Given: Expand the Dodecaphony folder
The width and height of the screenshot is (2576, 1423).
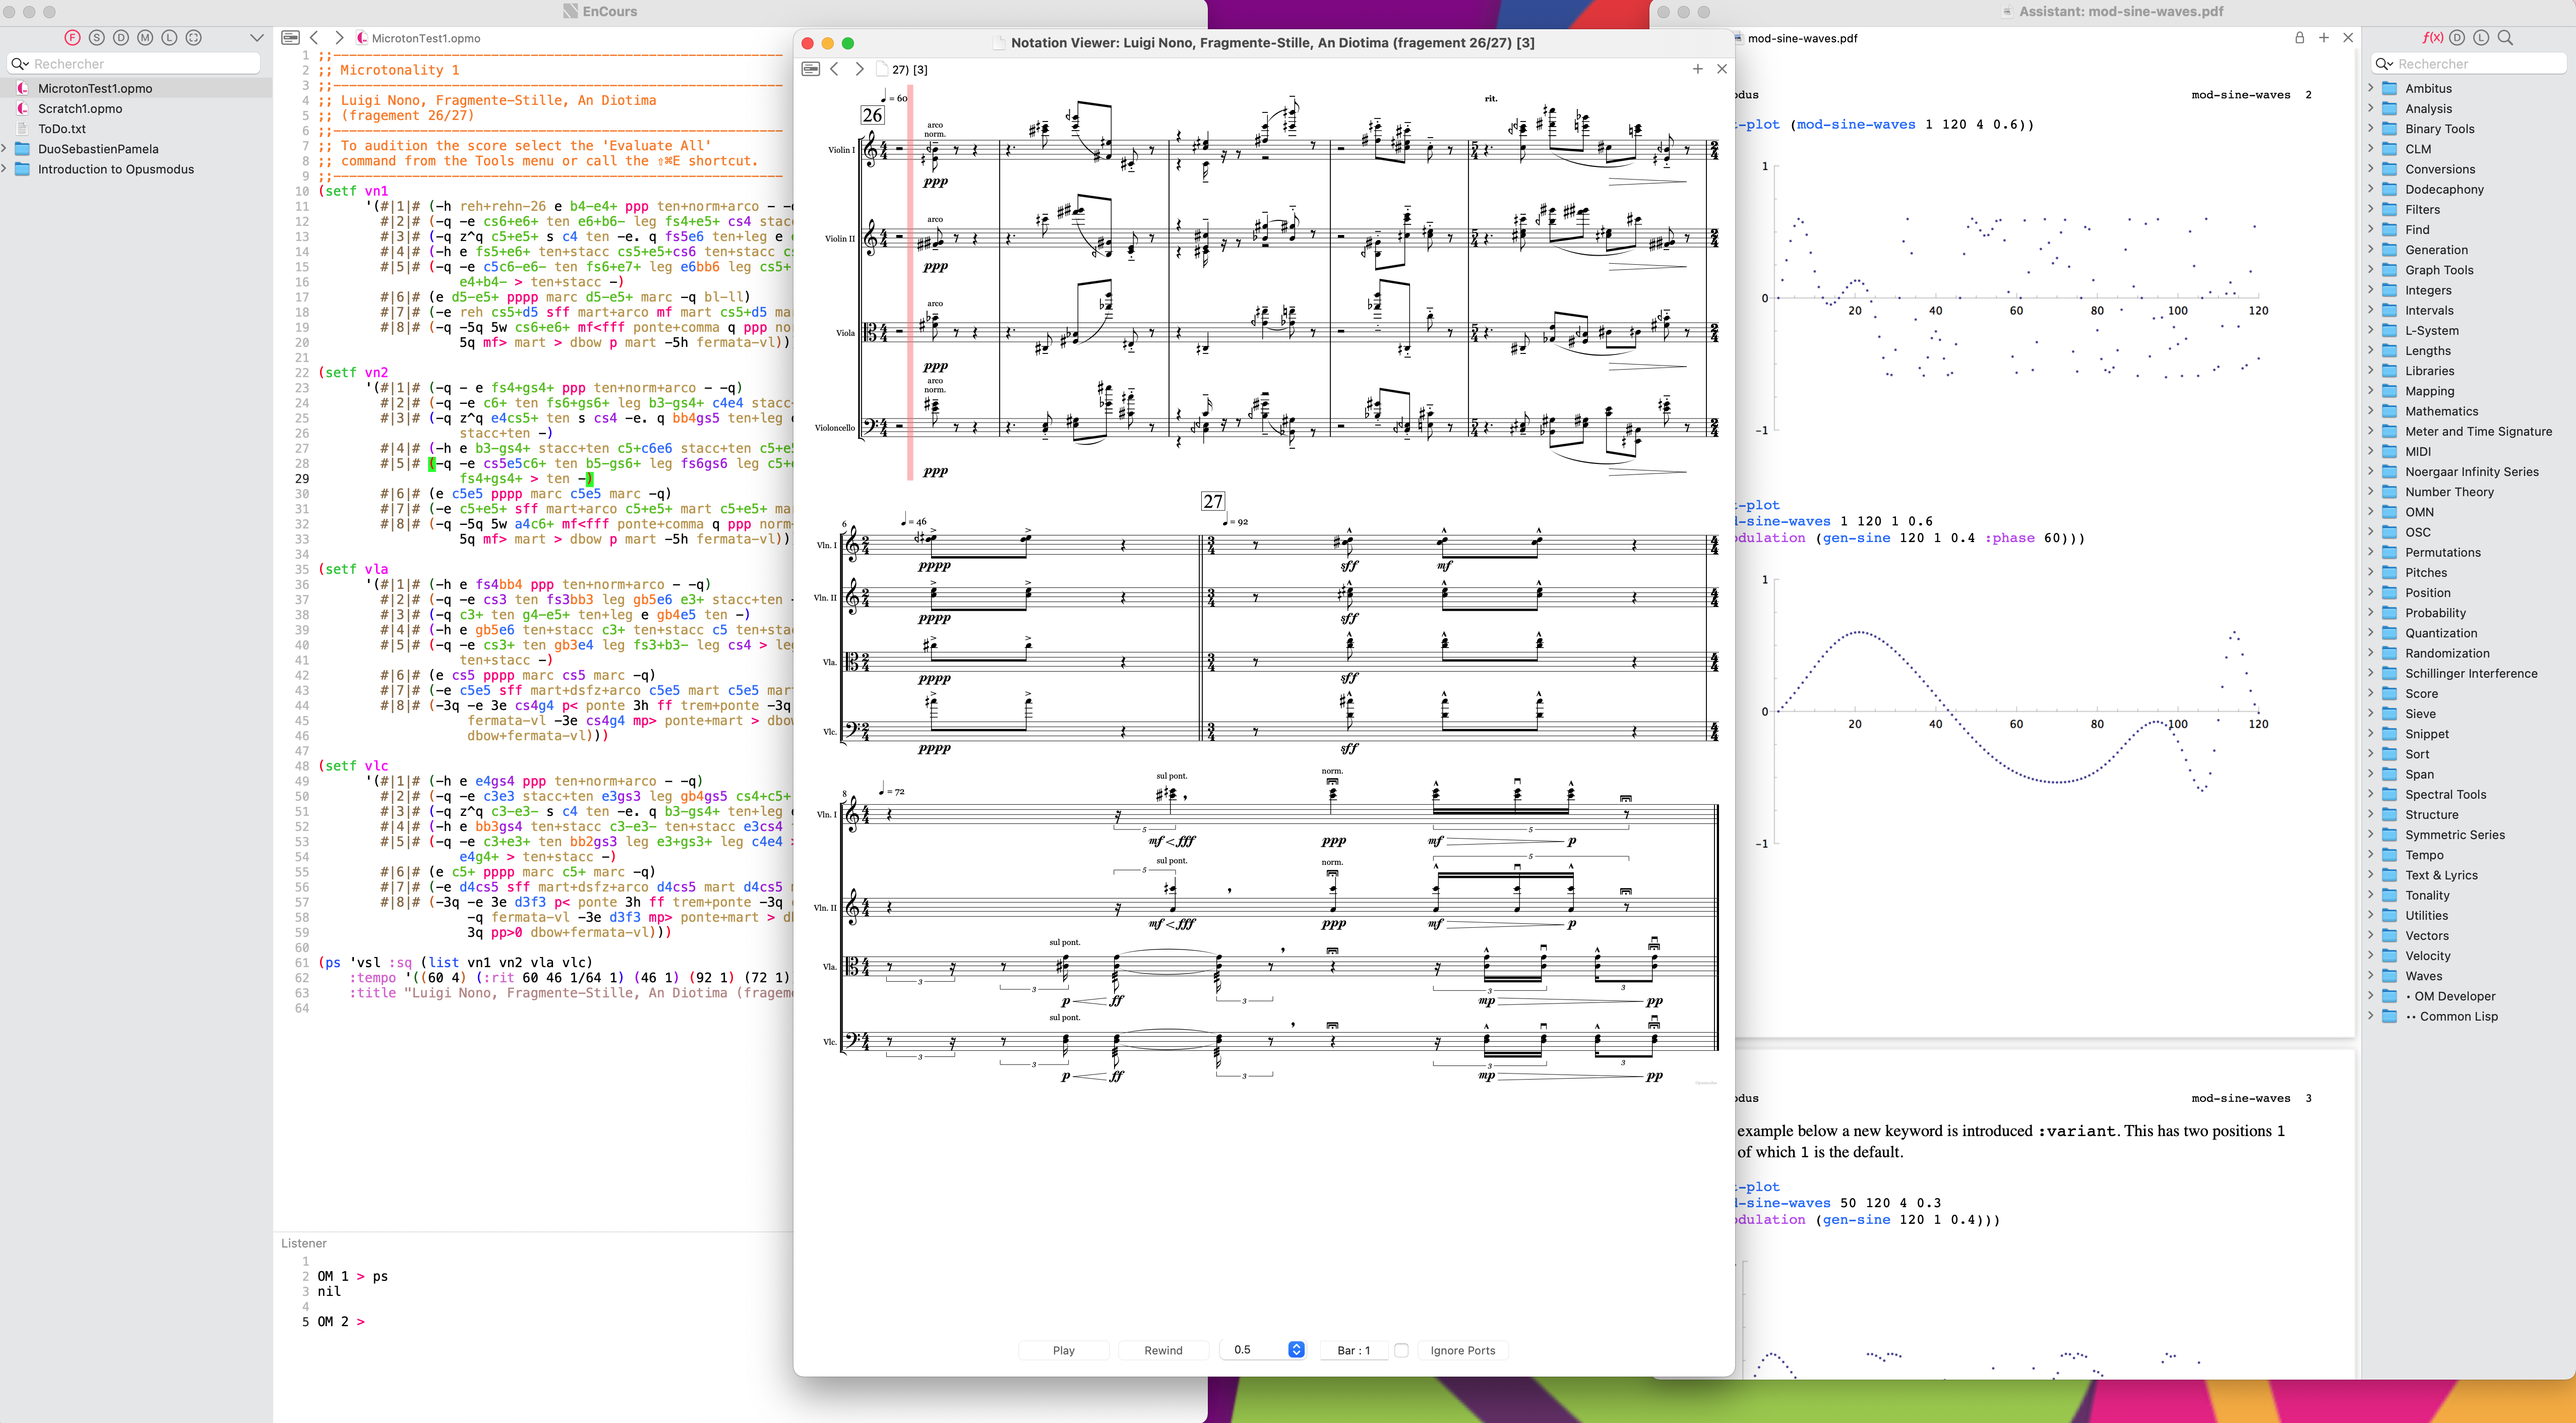Looking at the screenshot, I should [x=2370, y=189].
